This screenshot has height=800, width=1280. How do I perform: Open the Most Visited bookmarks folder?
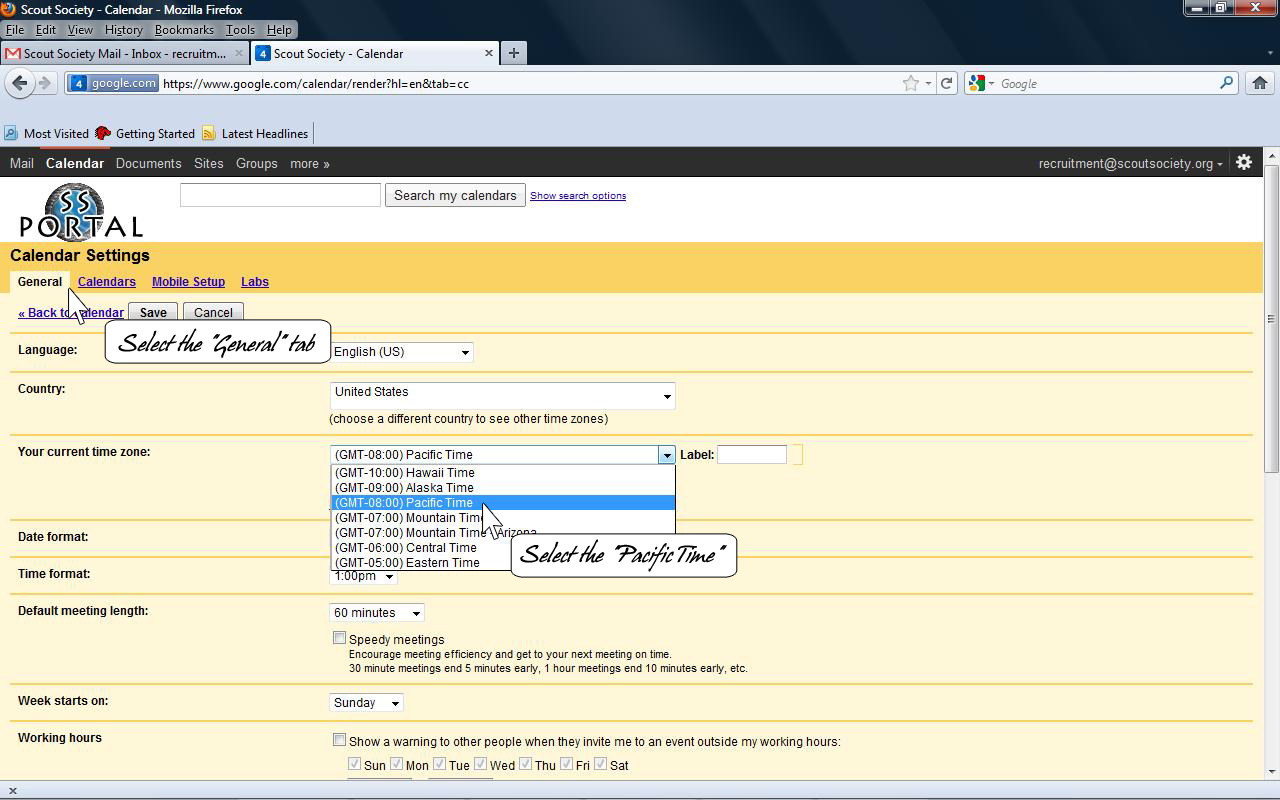(x=47, y=133)
